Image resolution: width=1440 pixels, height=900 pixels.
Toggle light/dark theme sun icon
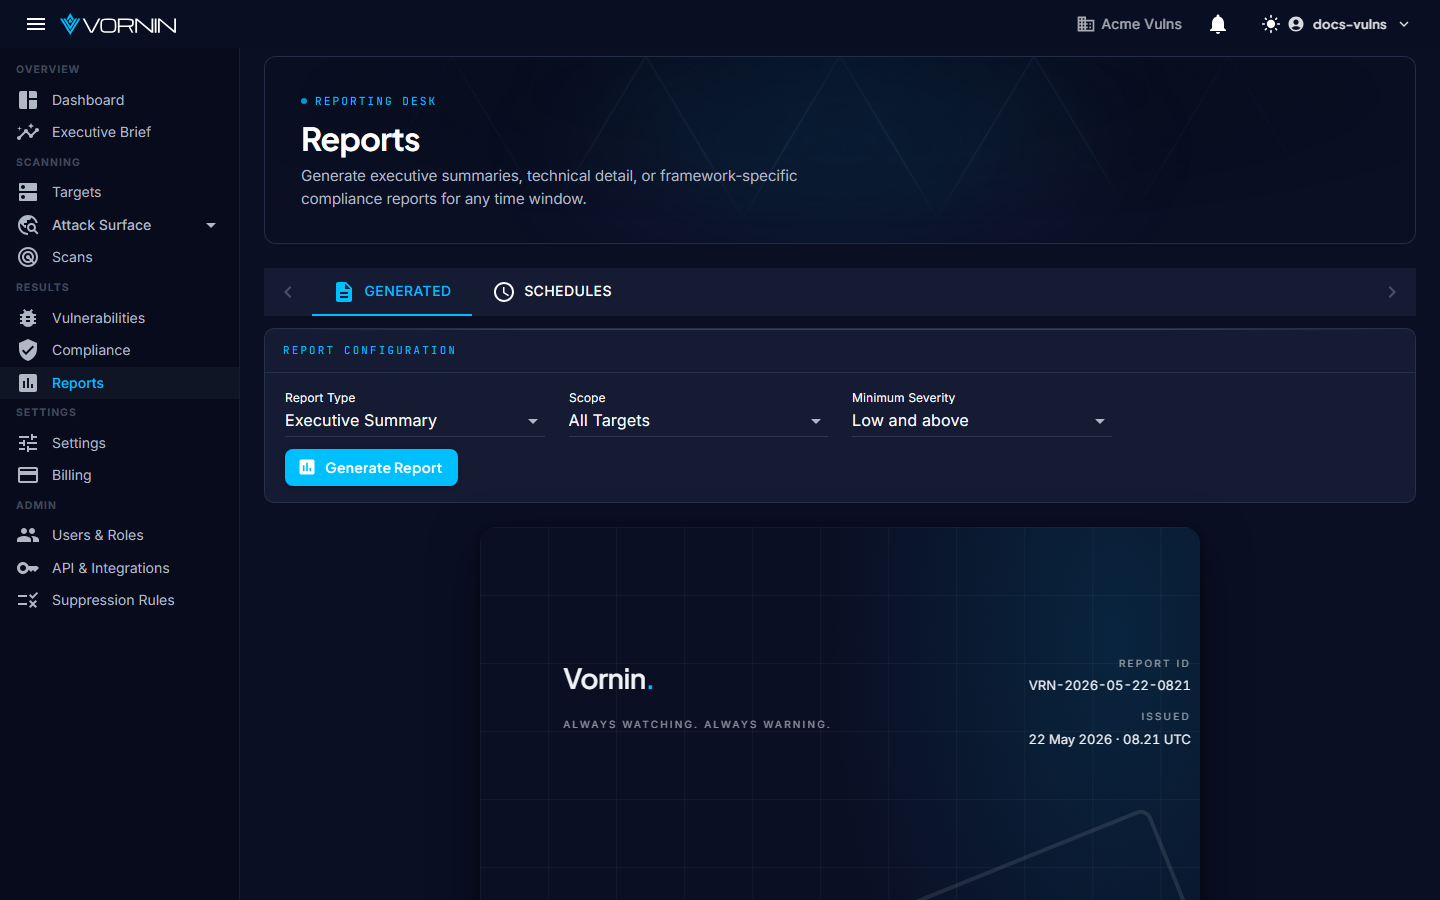(1271, 24)
